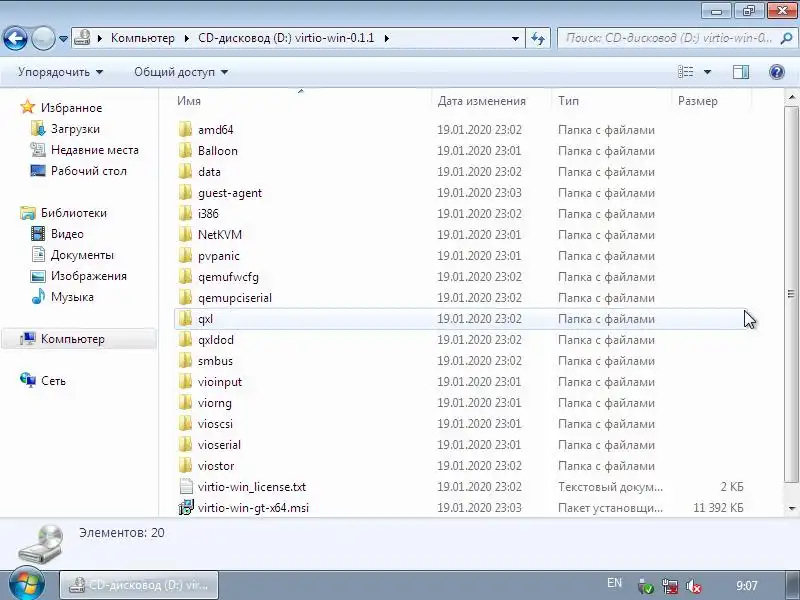The height and width of the screenshot is (600, 800).
Task: Go back with the Back arrow button
Action: pyautogui.click(x=15, y=38)
